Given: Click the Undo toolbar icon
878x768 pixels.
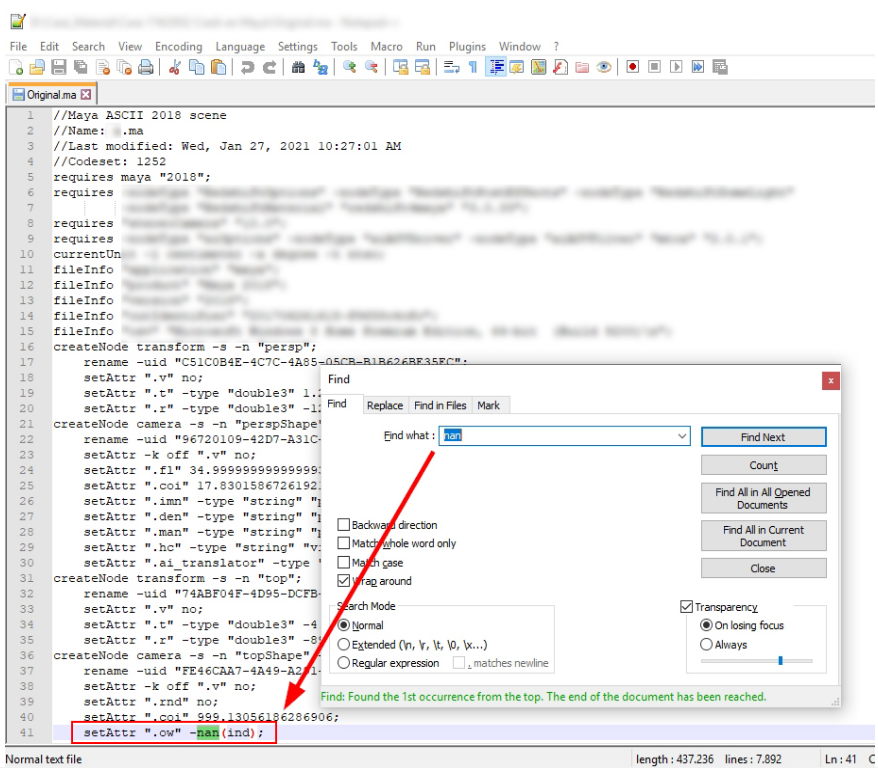Looking at the screenshot, I should 247,67.
